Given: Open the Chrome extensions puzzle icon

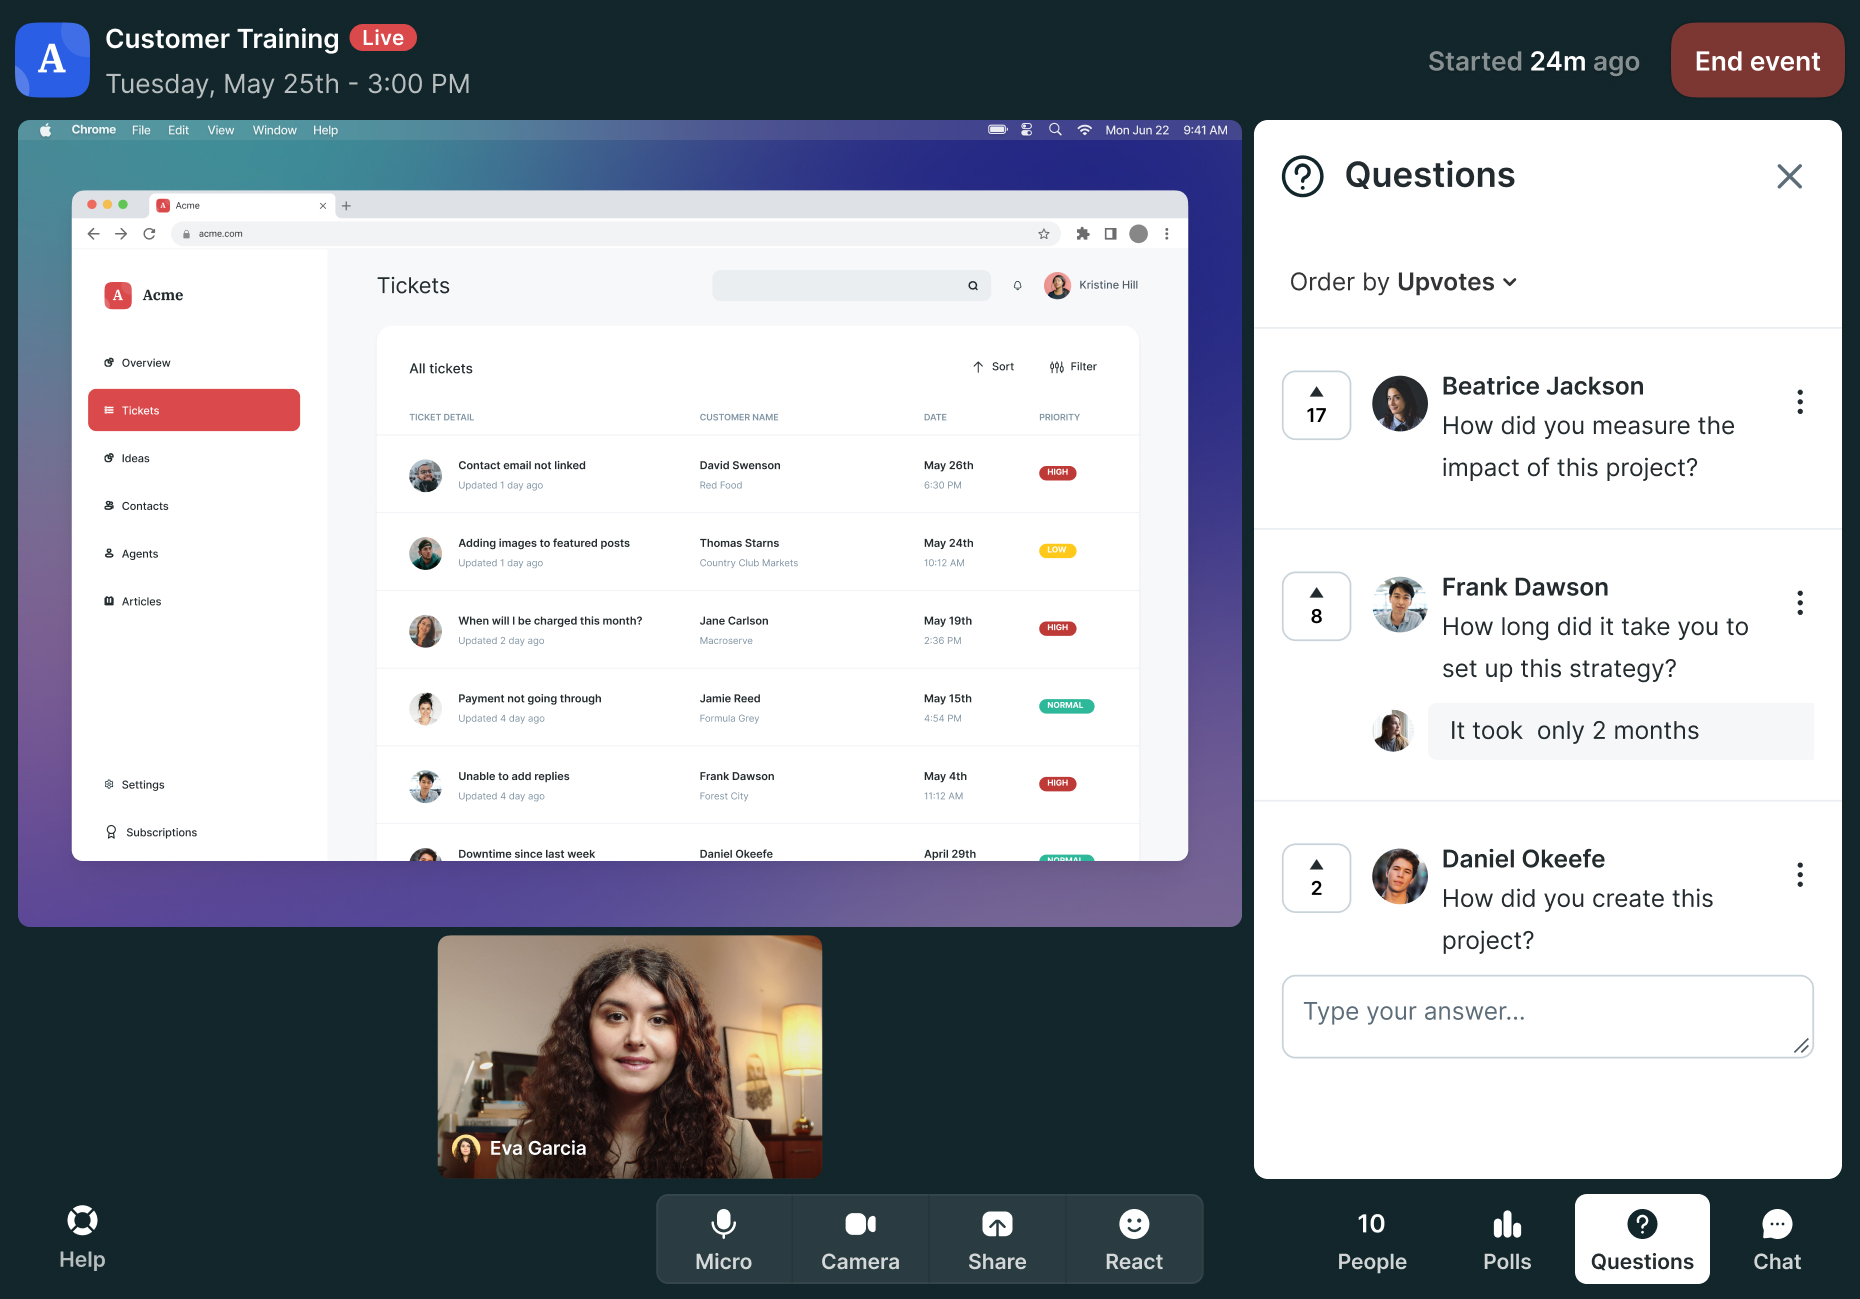Looking at the screenshot, I should pyautogui.click(x=1082, y=234).
